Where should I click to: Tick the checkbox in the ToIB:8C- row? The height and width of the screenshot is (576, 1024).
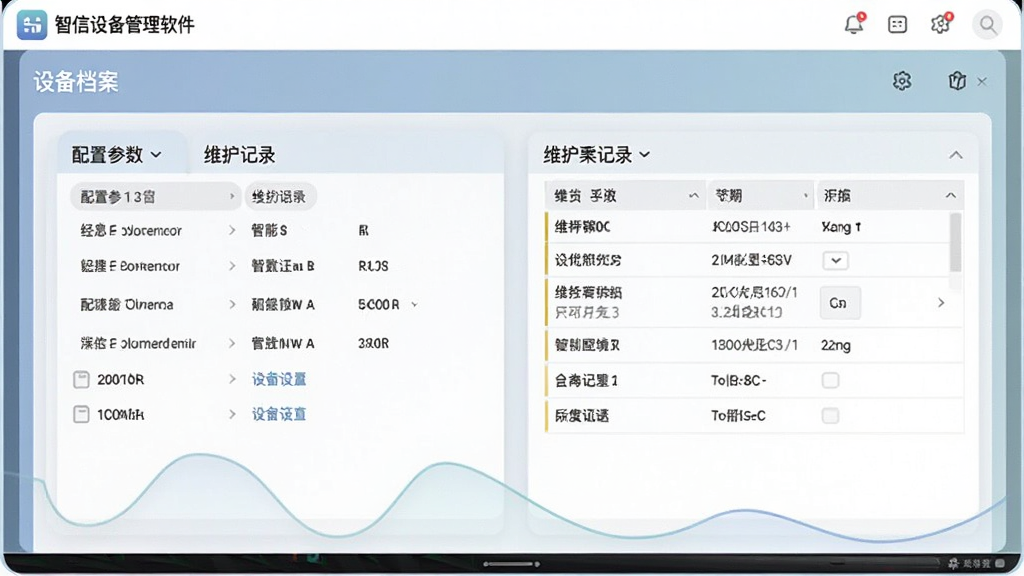click(x=830, y=380)
